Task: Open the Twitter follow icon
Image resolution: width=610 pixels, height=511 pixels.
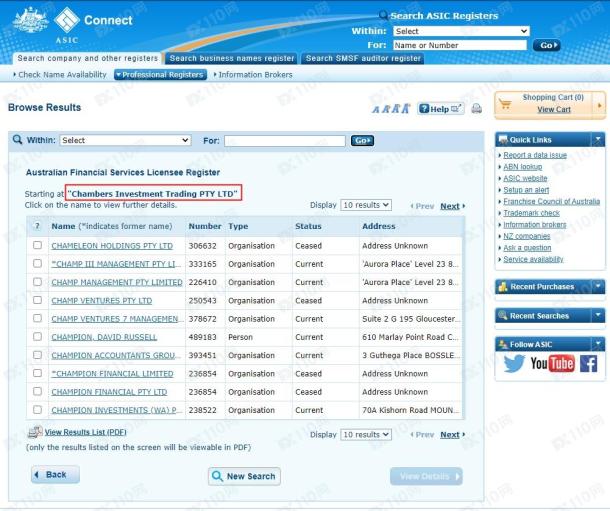Action: tap(514, 364)
